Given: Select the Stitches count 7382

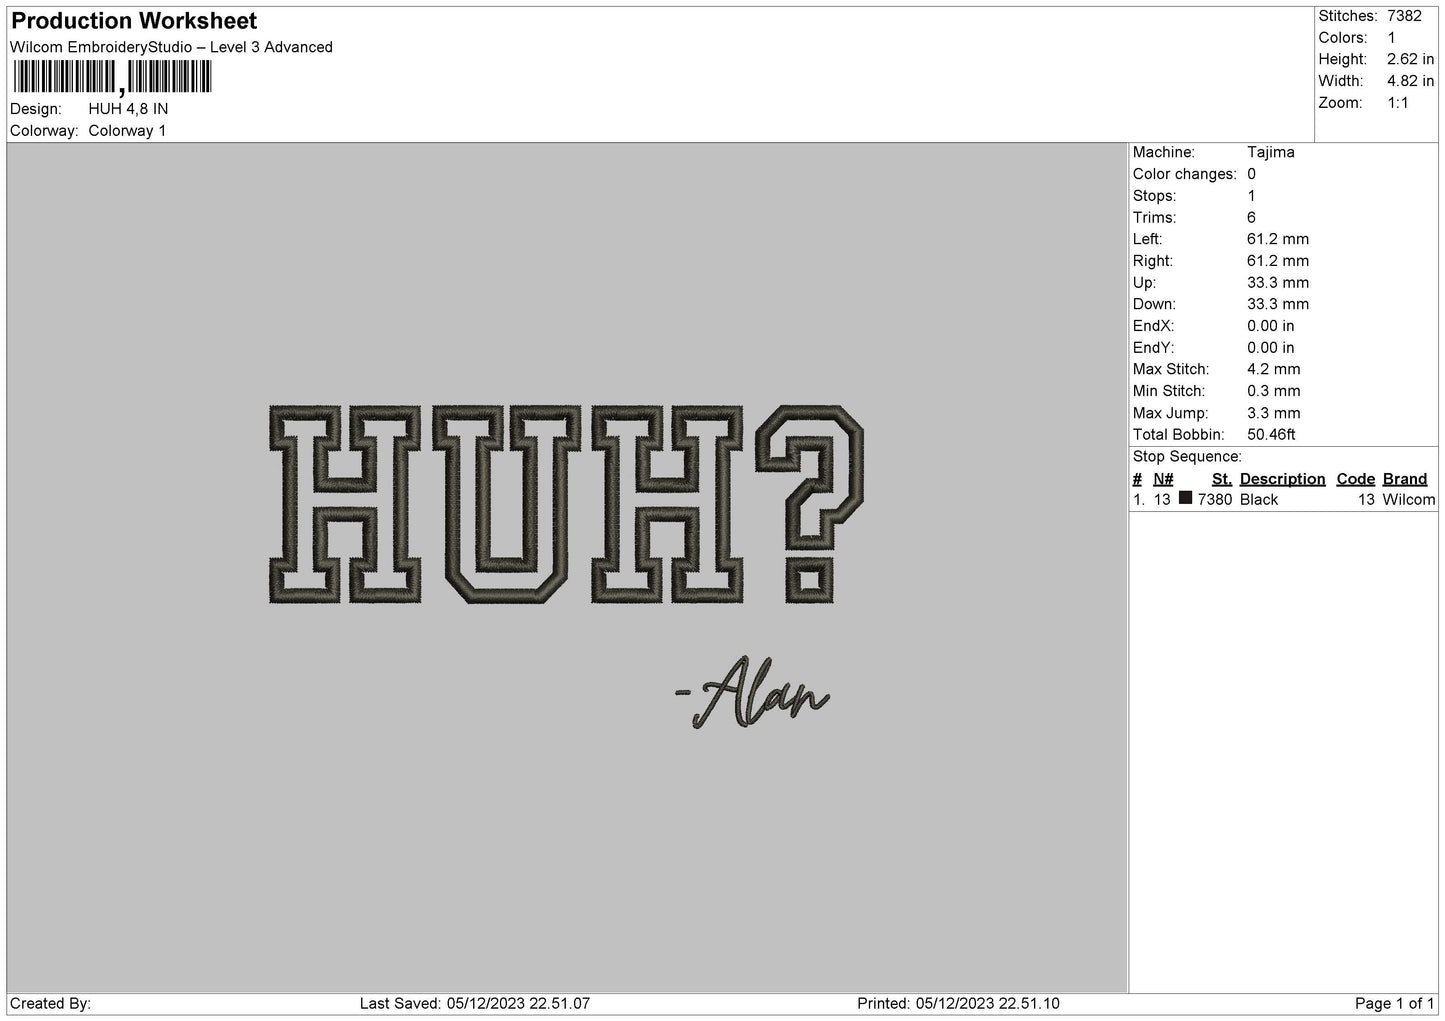Looking at the screenshot, I should [1404, 16].
